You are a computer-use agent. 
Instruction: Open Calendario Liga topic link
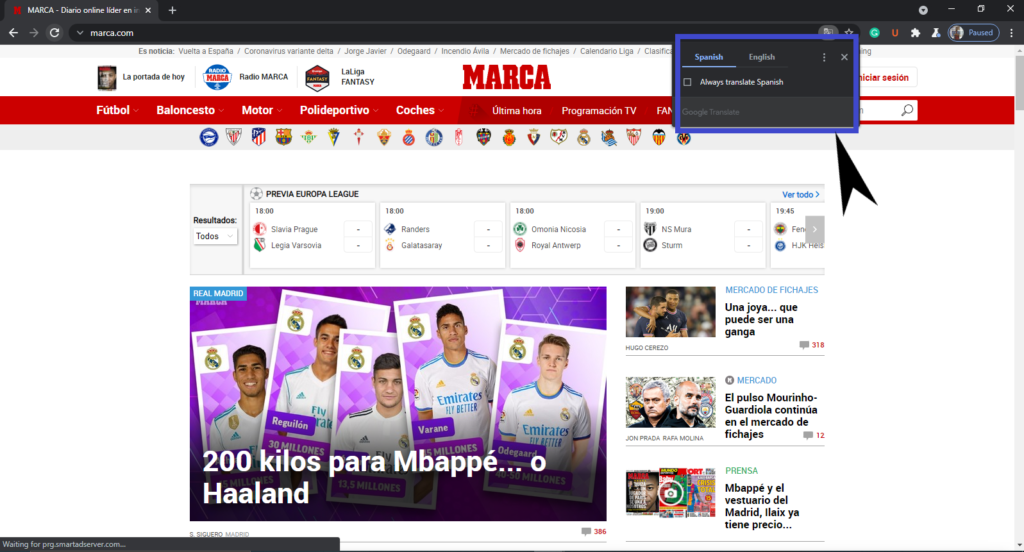607,51
